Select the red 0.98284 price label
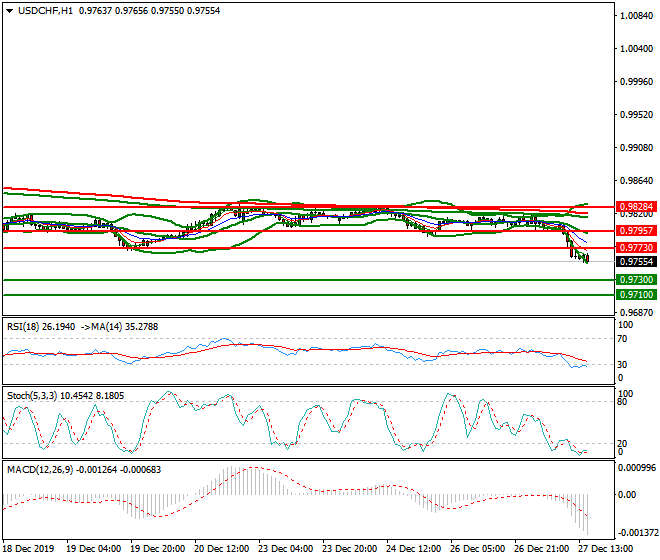The width and height of the screenshot is (660, 560). [635, 206]
